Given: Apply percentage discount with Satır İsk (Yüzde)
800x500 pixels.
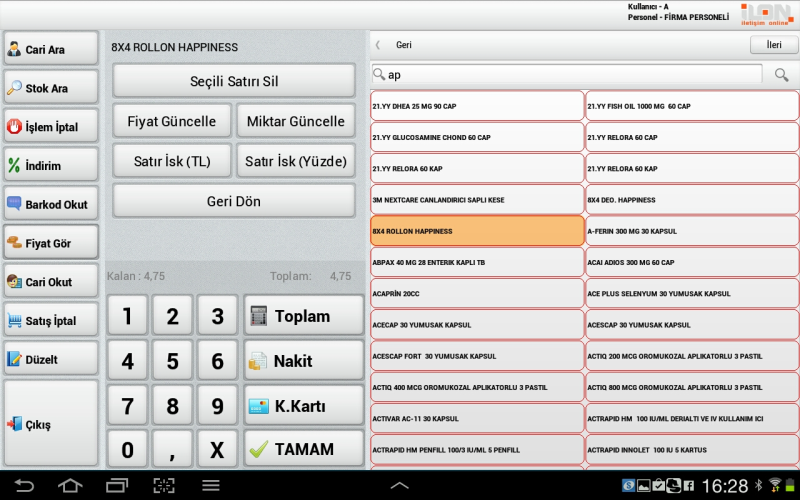Looking at the screenshot, I should (295, 161).
